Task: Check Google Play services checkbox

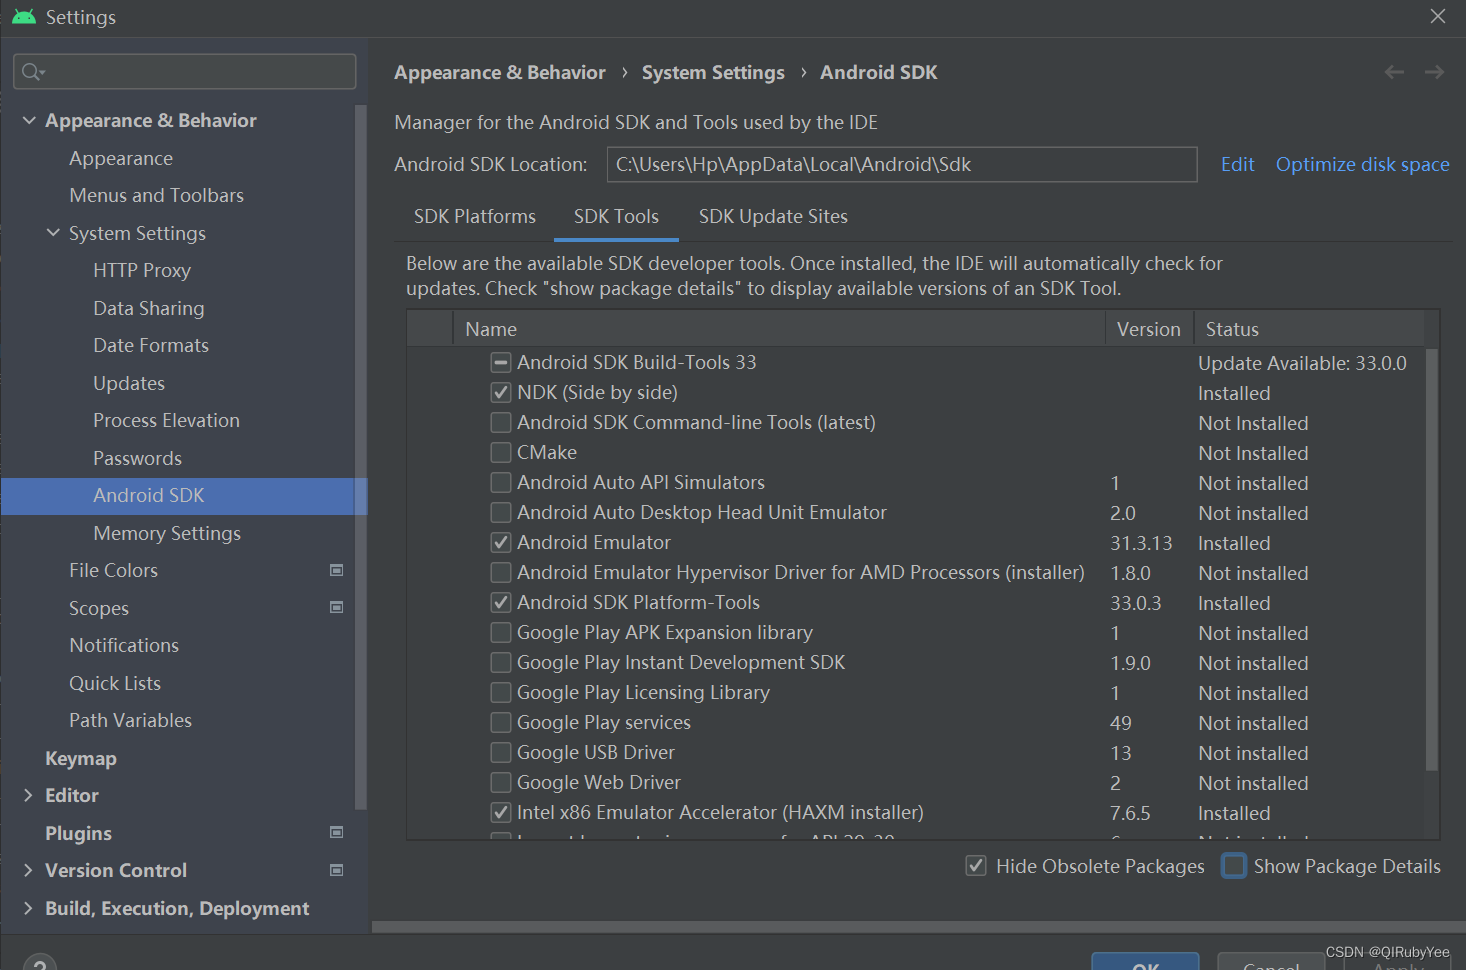Action: tap(501, 722)
